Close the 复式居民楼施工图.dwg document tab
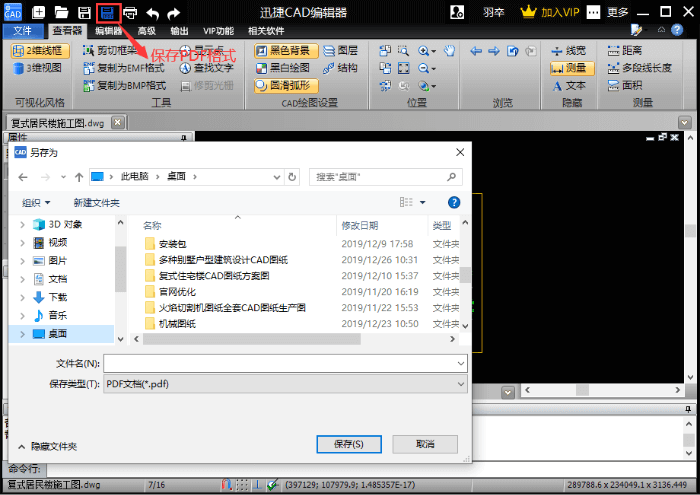Image resolution: width=700 pixels, height=495 pixels. pyautogui.click(x=118, y=122)
